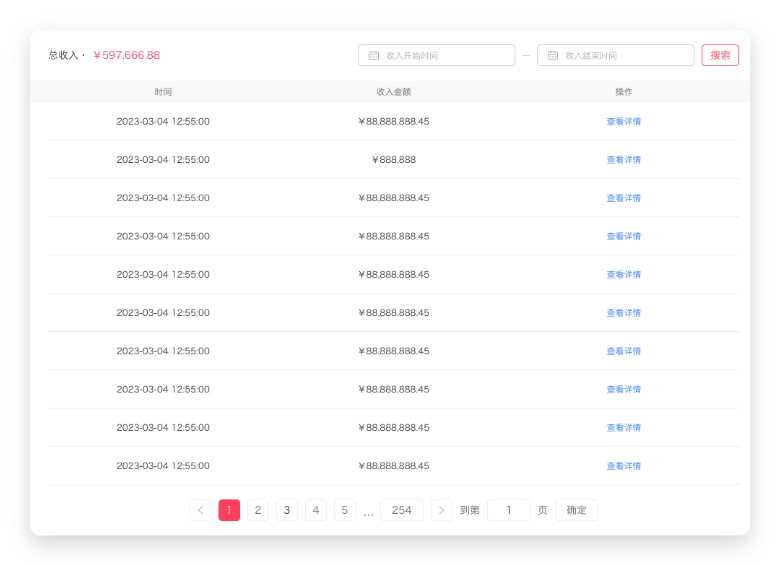780x566 pixels.
Task: Go to previous page using left arrow
Action: [x=200, y=510]
